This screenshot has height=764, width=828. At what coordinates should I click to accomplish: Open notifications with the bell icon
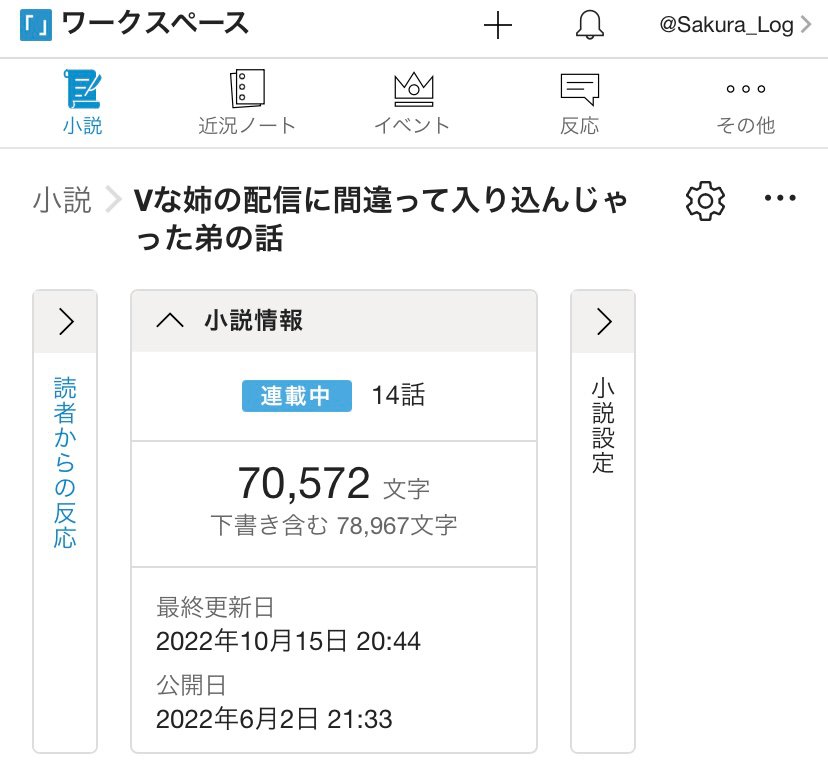[x=590, y=25]
